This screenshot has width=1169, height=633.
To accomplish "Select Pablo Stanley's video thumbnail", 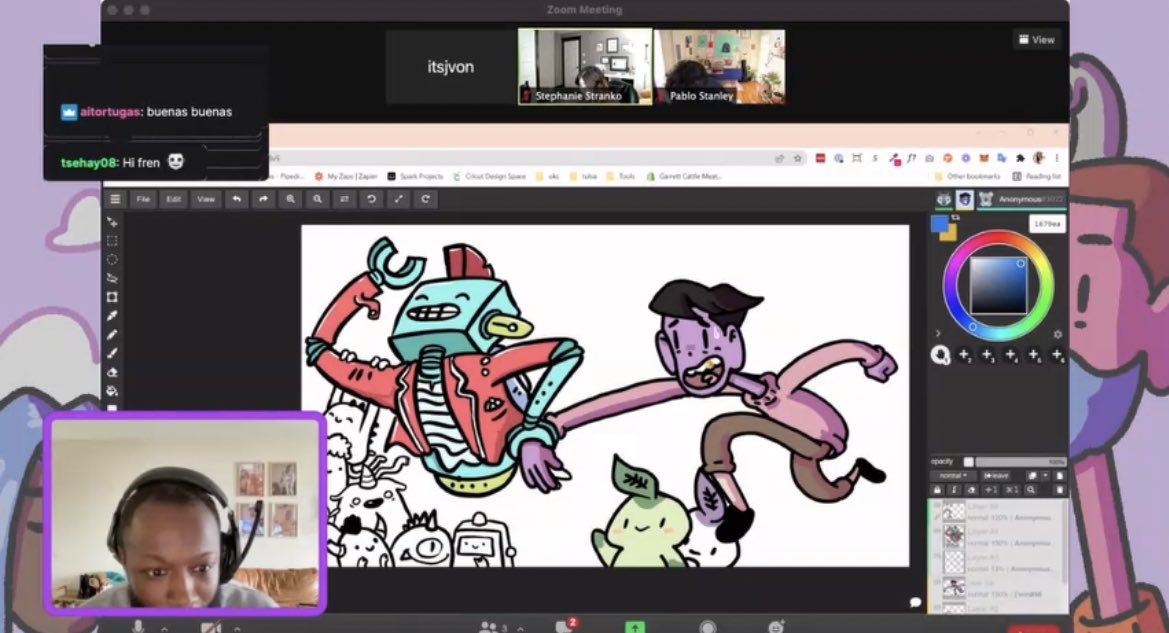I will (x=719, y=66).
